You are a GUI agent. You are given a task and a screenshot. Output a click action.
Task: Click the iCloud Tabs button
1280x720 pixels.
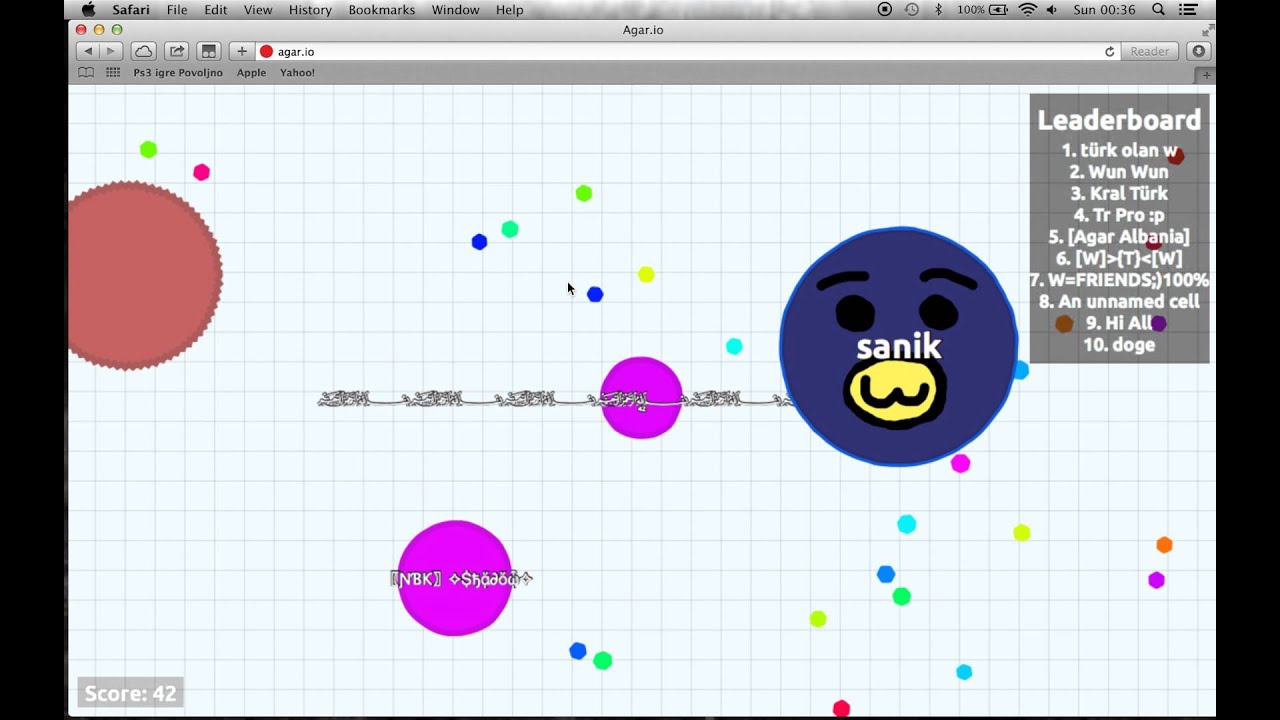click(144, 51)
